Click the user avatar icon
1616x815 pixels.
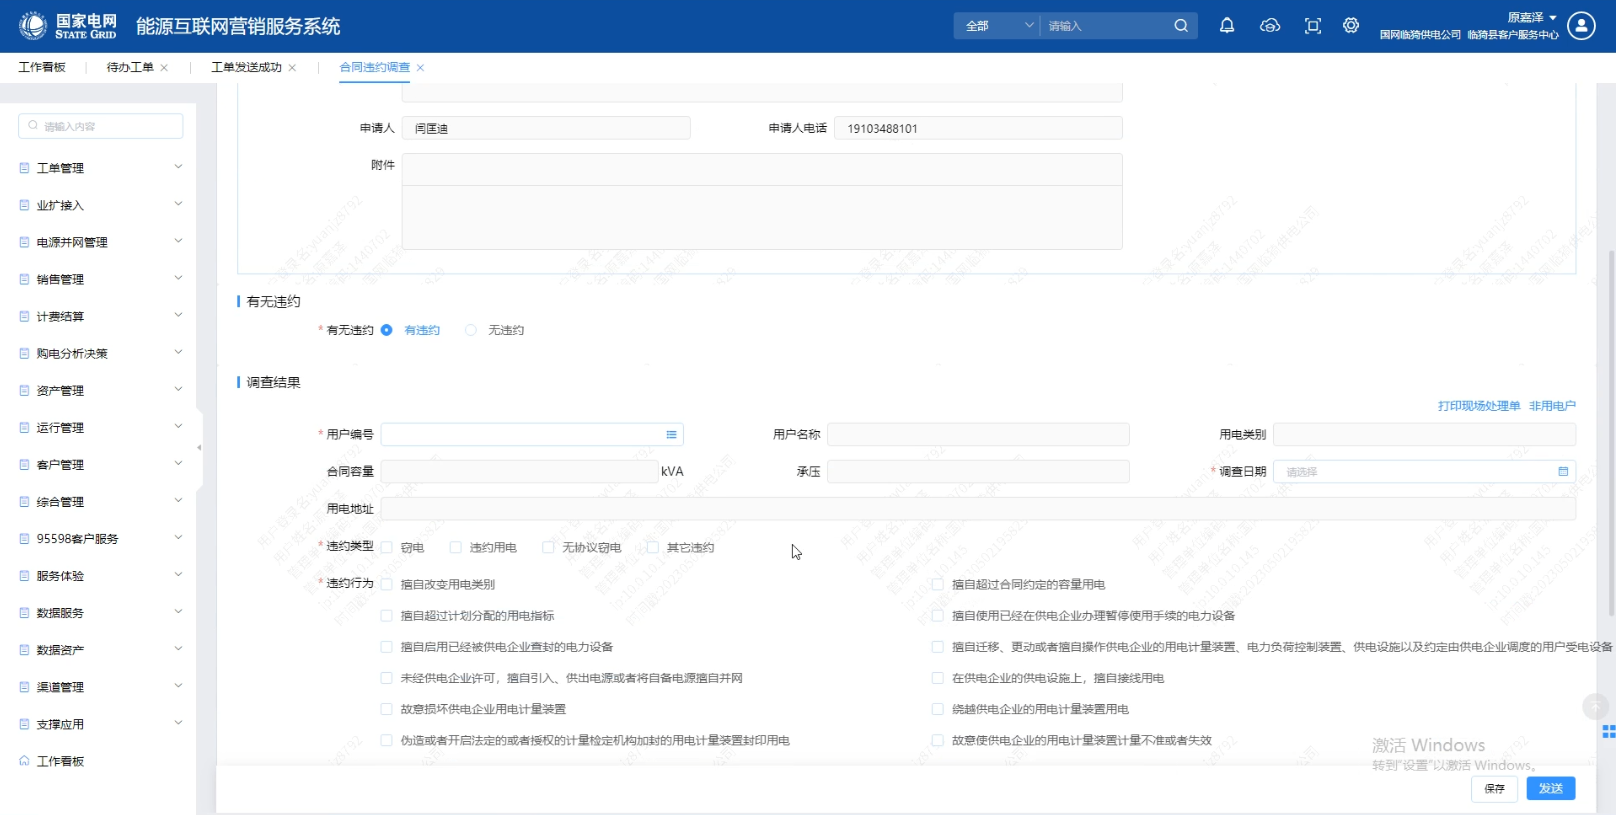[1581, 26]
